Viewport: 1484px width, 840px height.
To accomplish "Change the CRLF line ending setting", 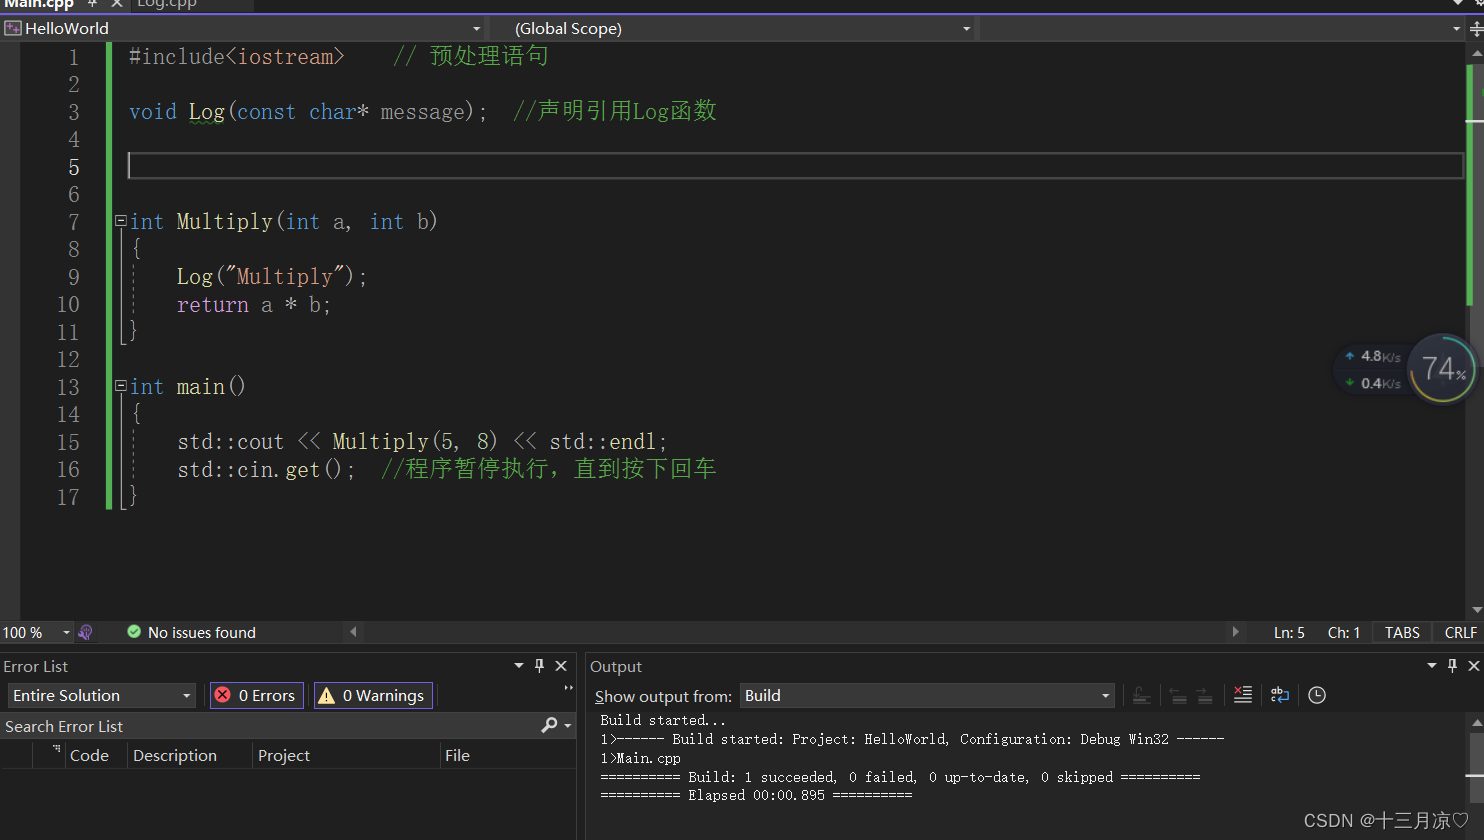I will (x=1460, y=633).
